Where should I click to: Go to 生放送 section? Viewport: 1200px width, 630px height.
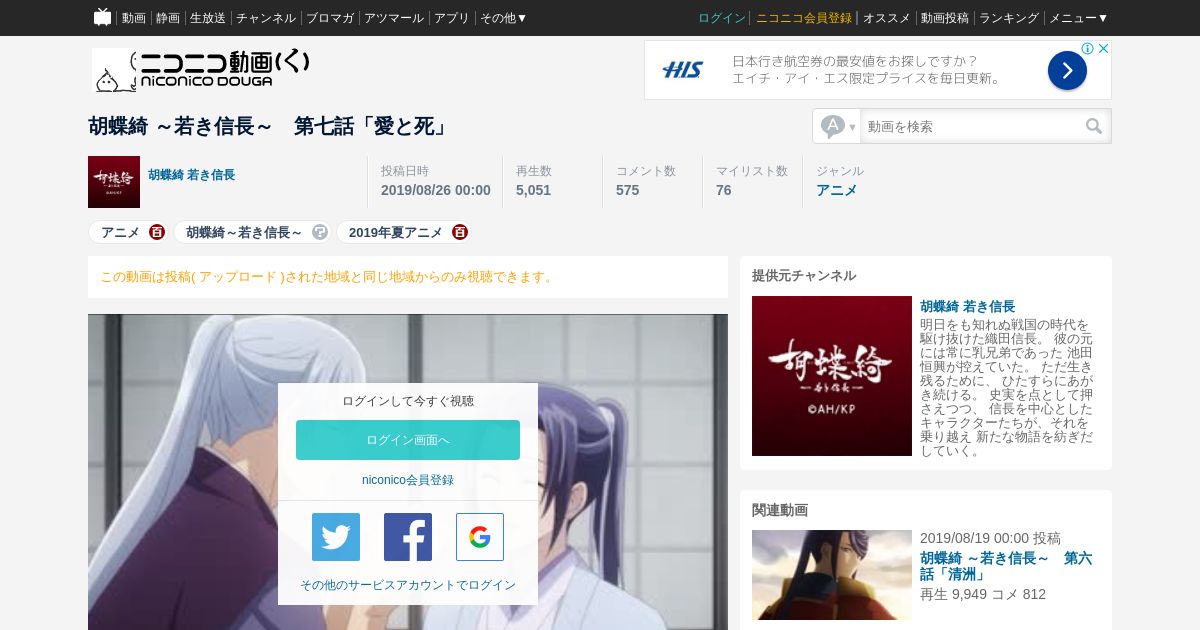(x=208, y=18)
